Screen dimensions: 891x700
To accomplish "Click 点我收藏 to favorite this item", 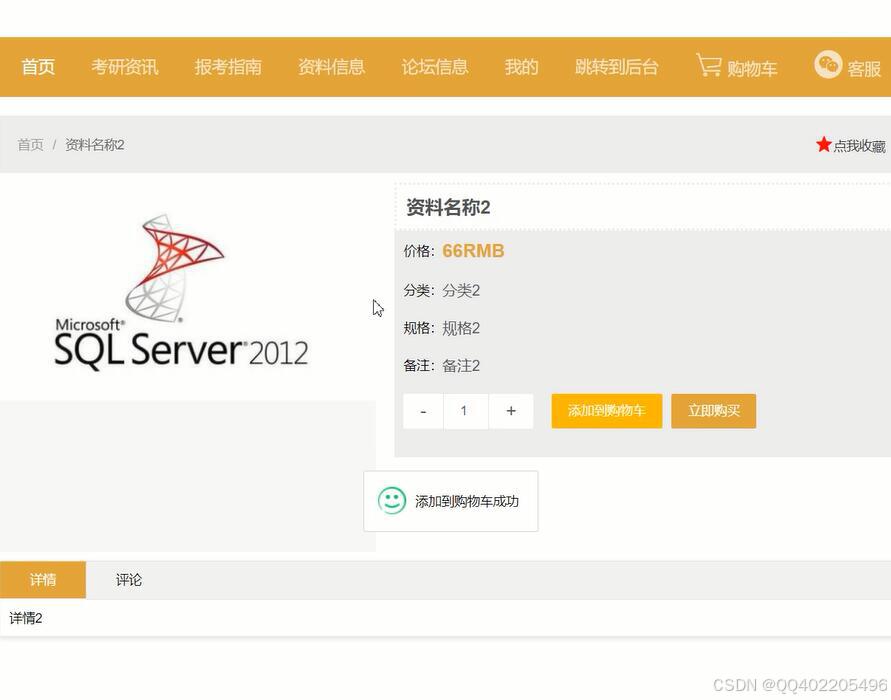I will 859,146.
